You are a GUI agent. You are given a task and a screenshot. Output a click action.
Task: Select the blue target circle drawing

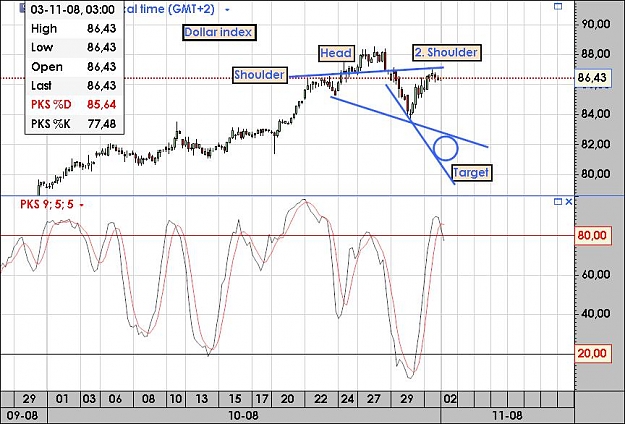point(445,148)
